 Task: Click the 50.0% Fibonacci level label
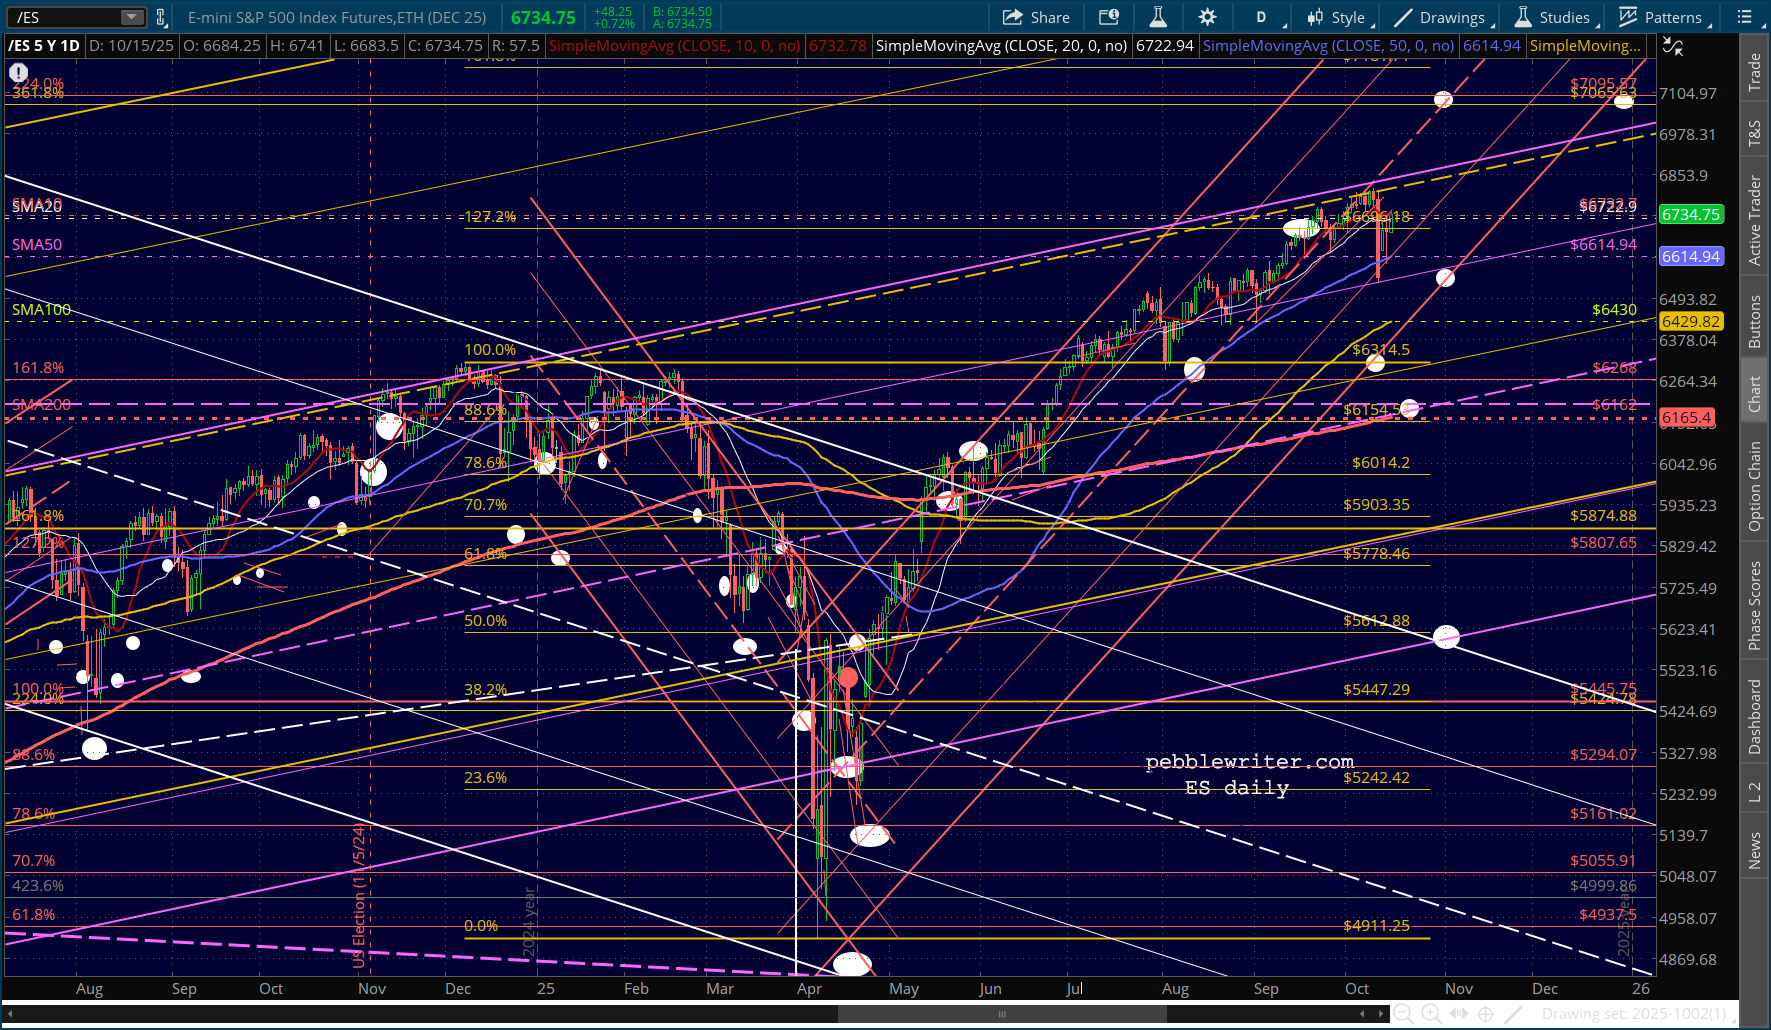[x=486, y=621]
